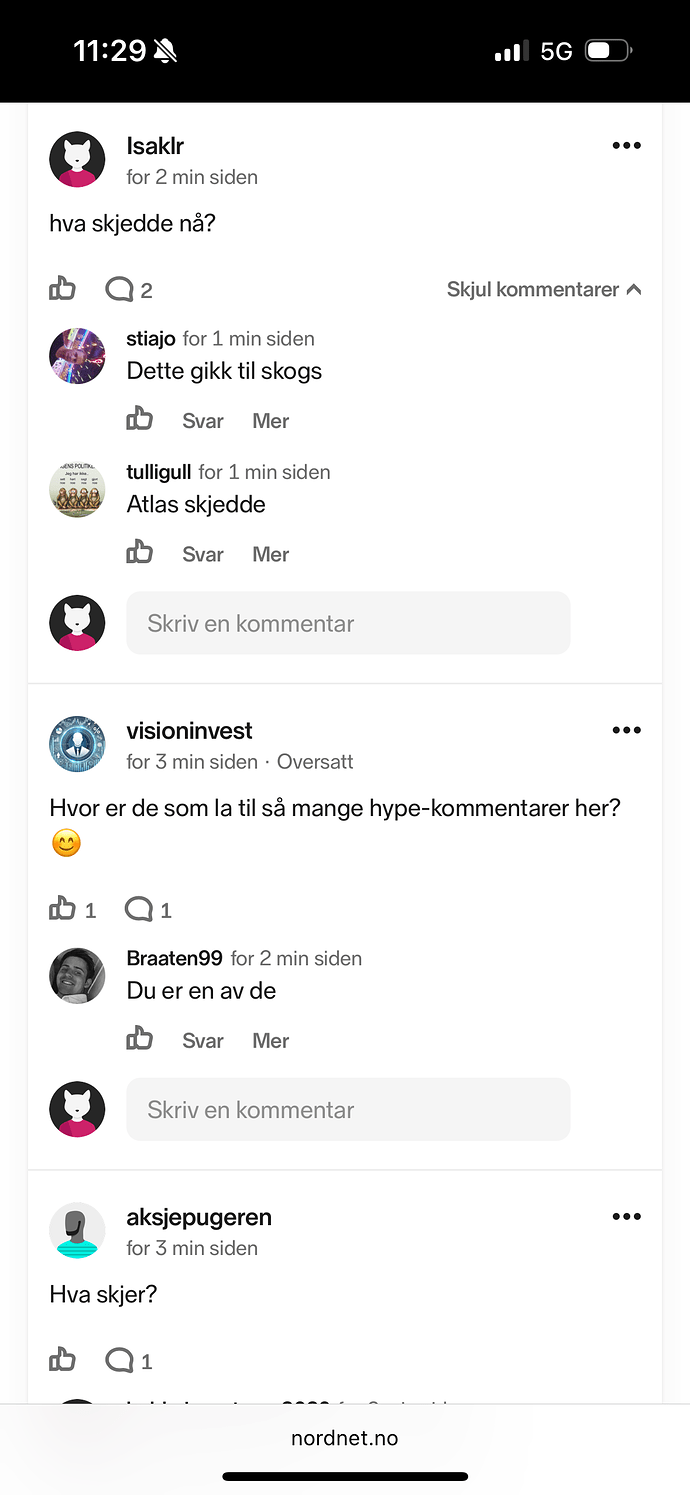Image resolution: width=690 pixels, height=1495 pixels.
Task: Like stiajo's comment "Dette gikk til skogs"
Action: 139,420
